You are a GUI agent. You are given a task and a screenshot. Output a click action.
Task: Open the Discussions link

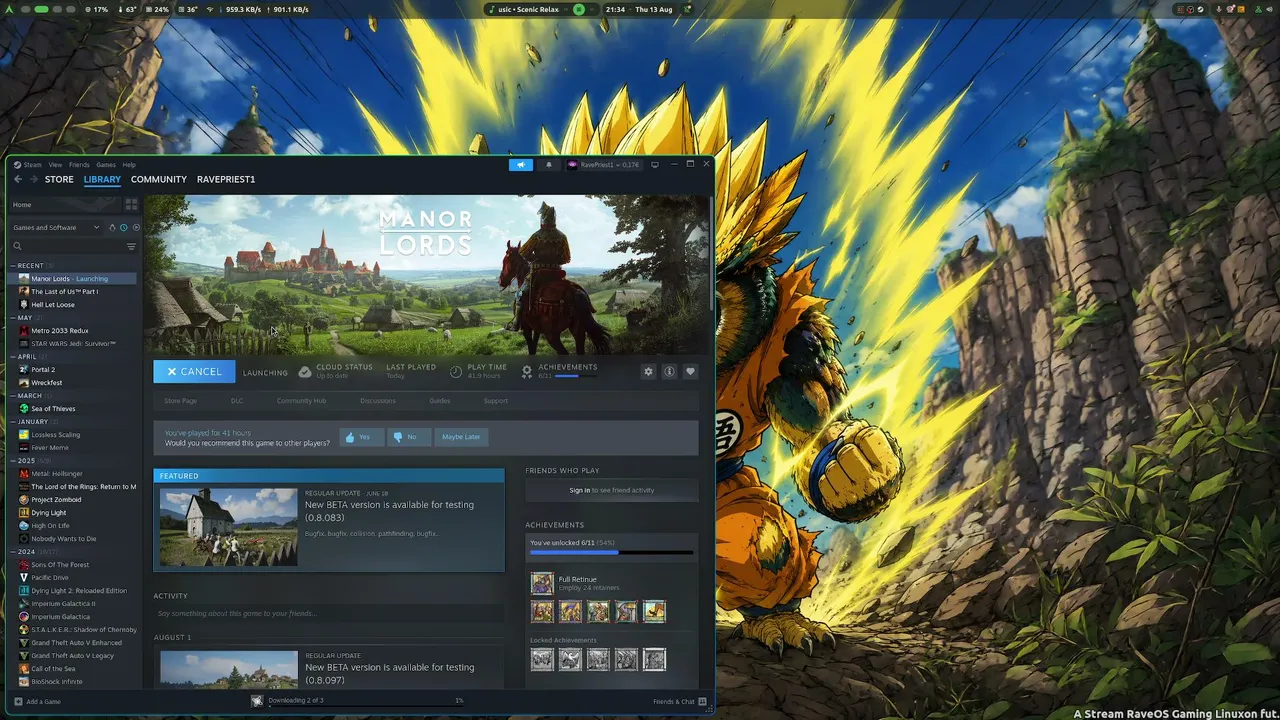pyautogui.click(x=378, y=401)
